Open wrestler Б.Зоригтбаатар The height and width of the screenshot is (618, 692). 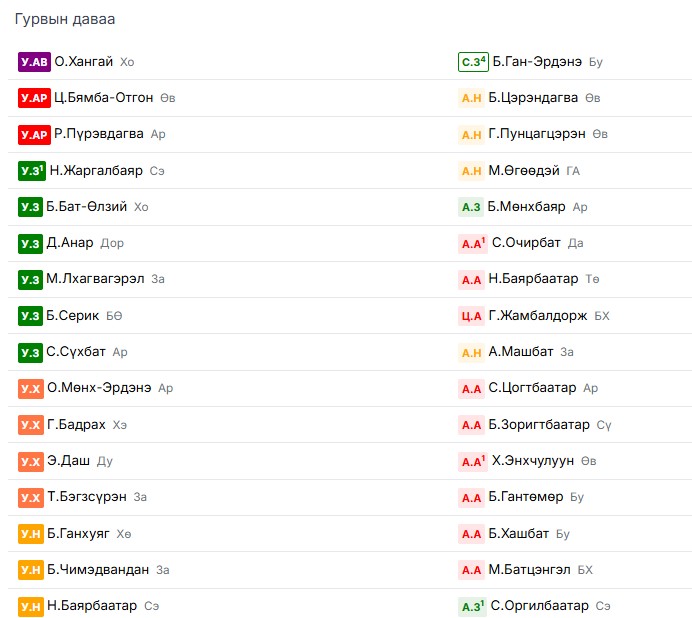[x=539, y=425]
